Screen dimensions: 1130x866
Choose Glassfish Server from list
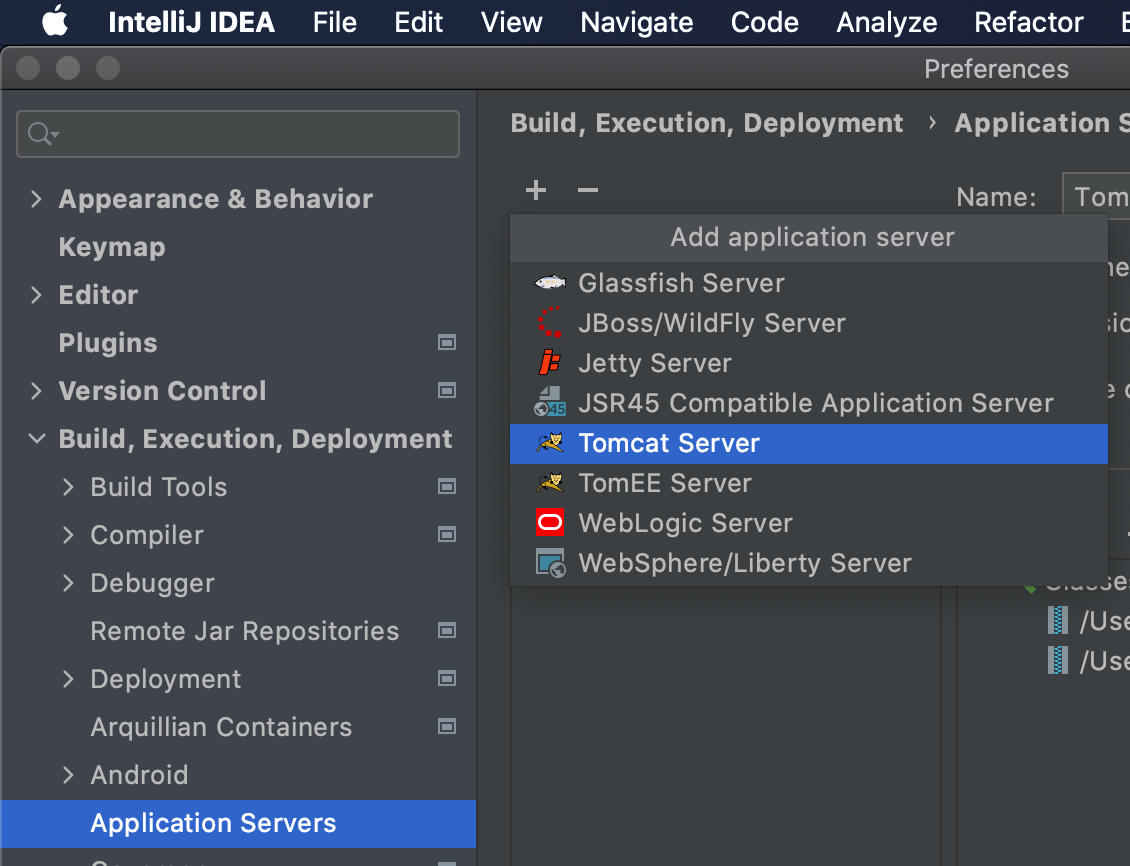click(809, 283)
